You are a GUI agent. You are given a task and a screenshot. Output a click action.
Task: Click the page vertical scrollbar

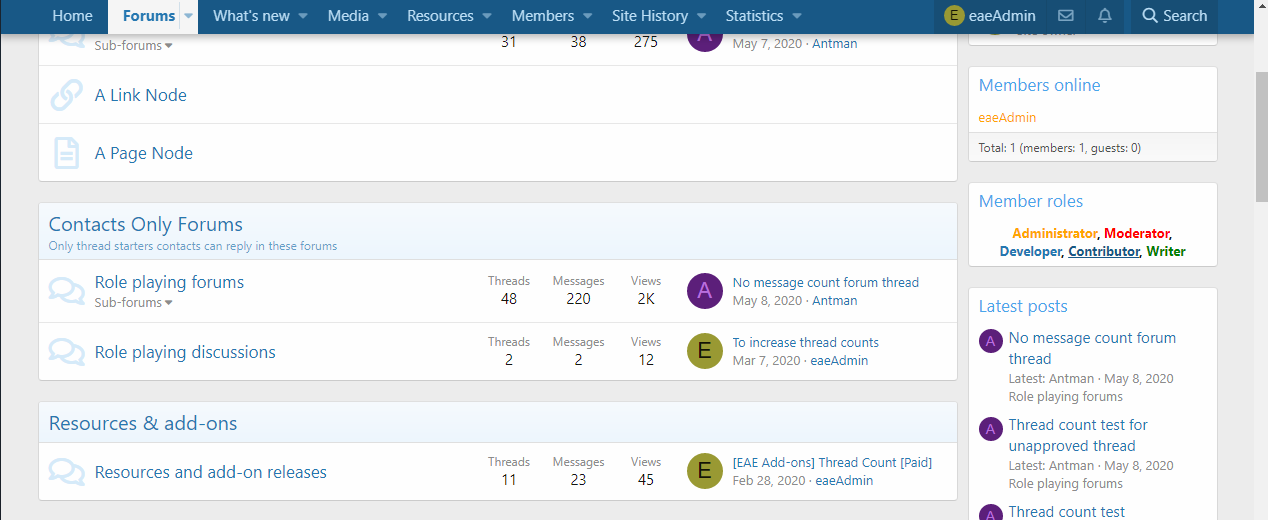1261,130
